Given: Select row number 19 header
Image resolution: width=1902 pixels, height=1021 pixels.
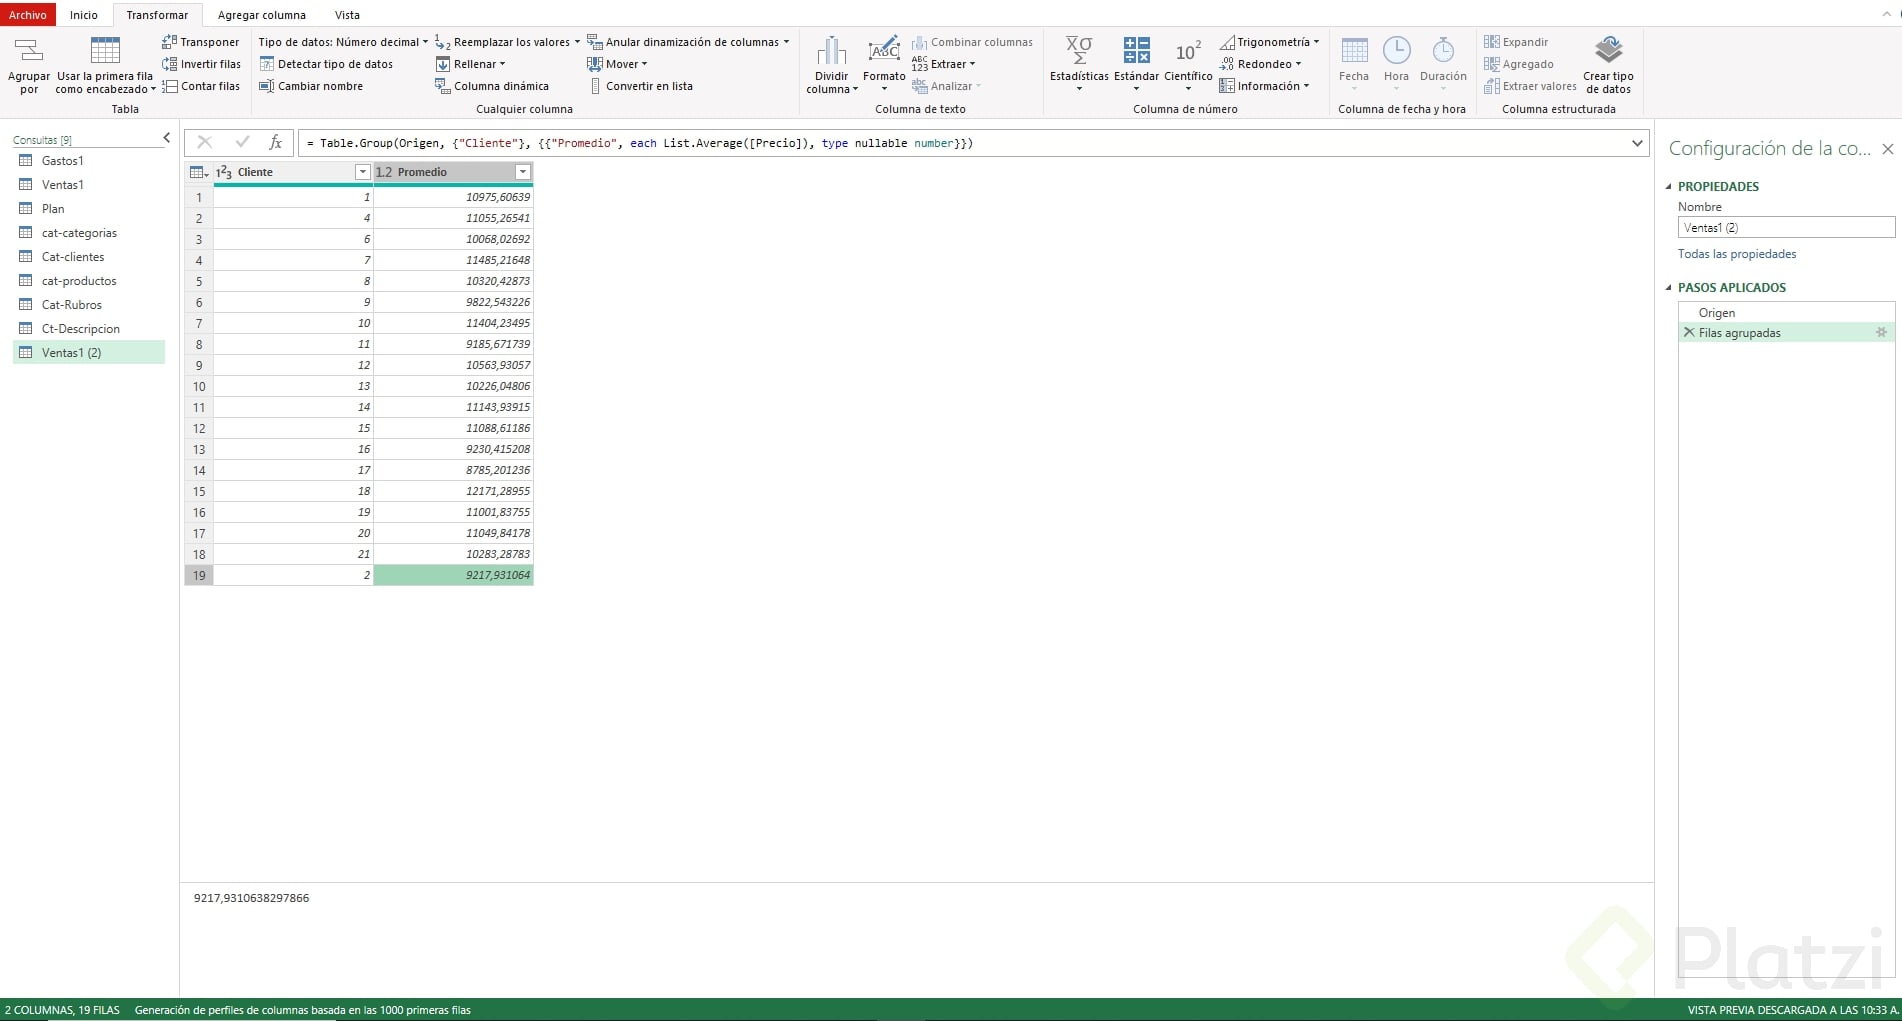Looking at the screenshot, I should pyautogui.click(x=199, y=575).
